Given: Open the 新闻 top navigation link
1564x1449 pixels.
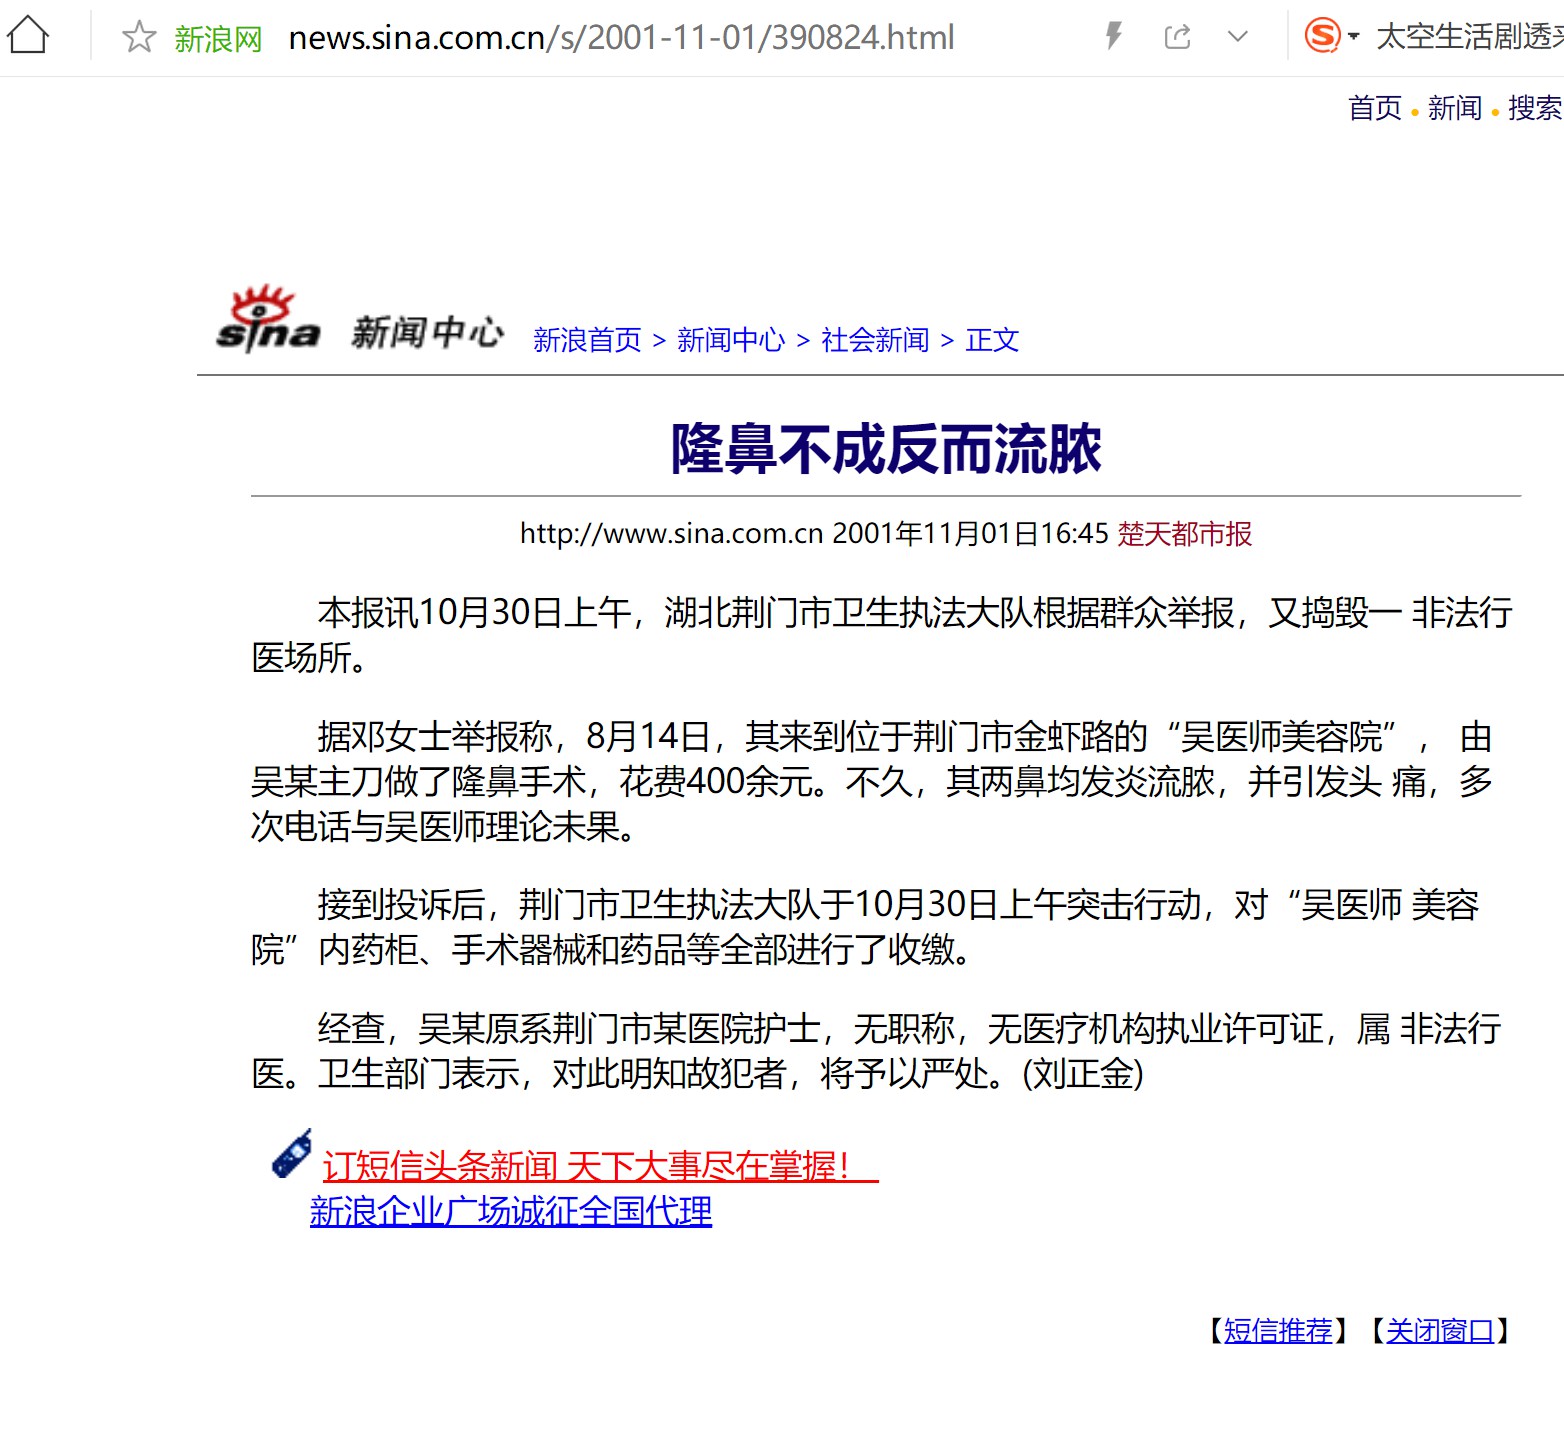Looking at the screenshot, I should pos(1455,107).
